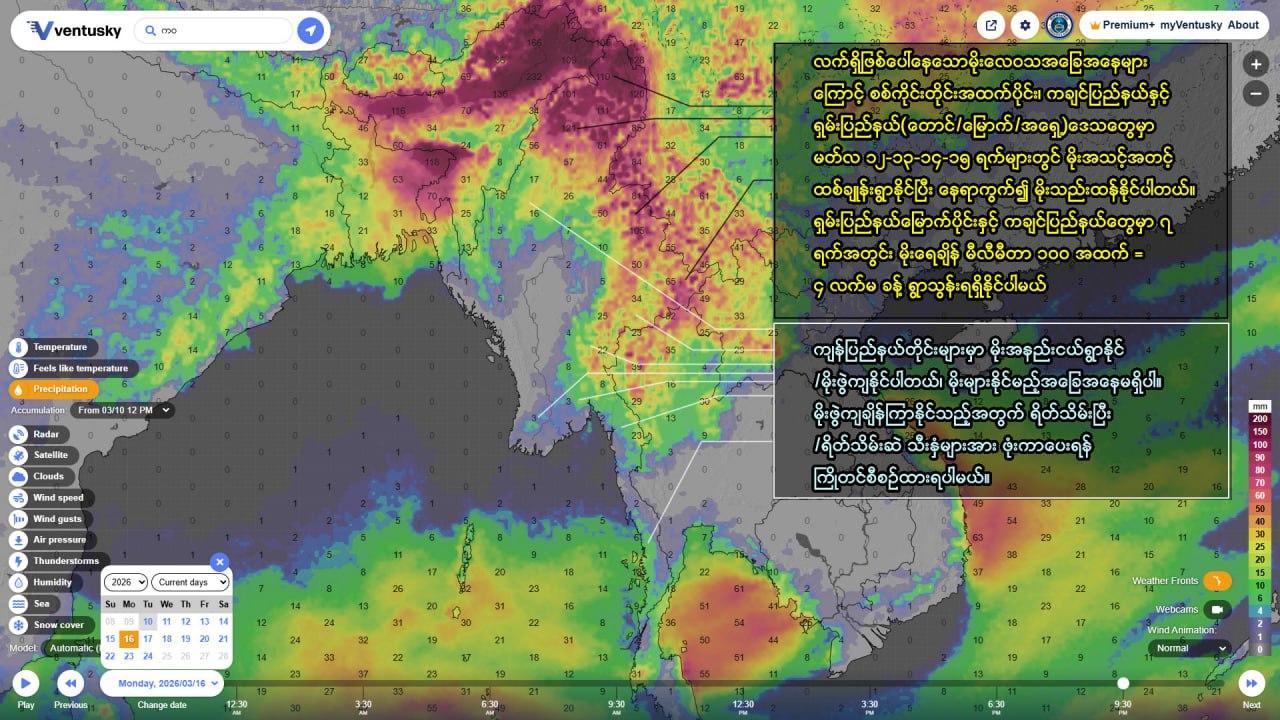
Task: Expand the Wind Animation 'Normal' dropdown
Action: coord(1190,648)
